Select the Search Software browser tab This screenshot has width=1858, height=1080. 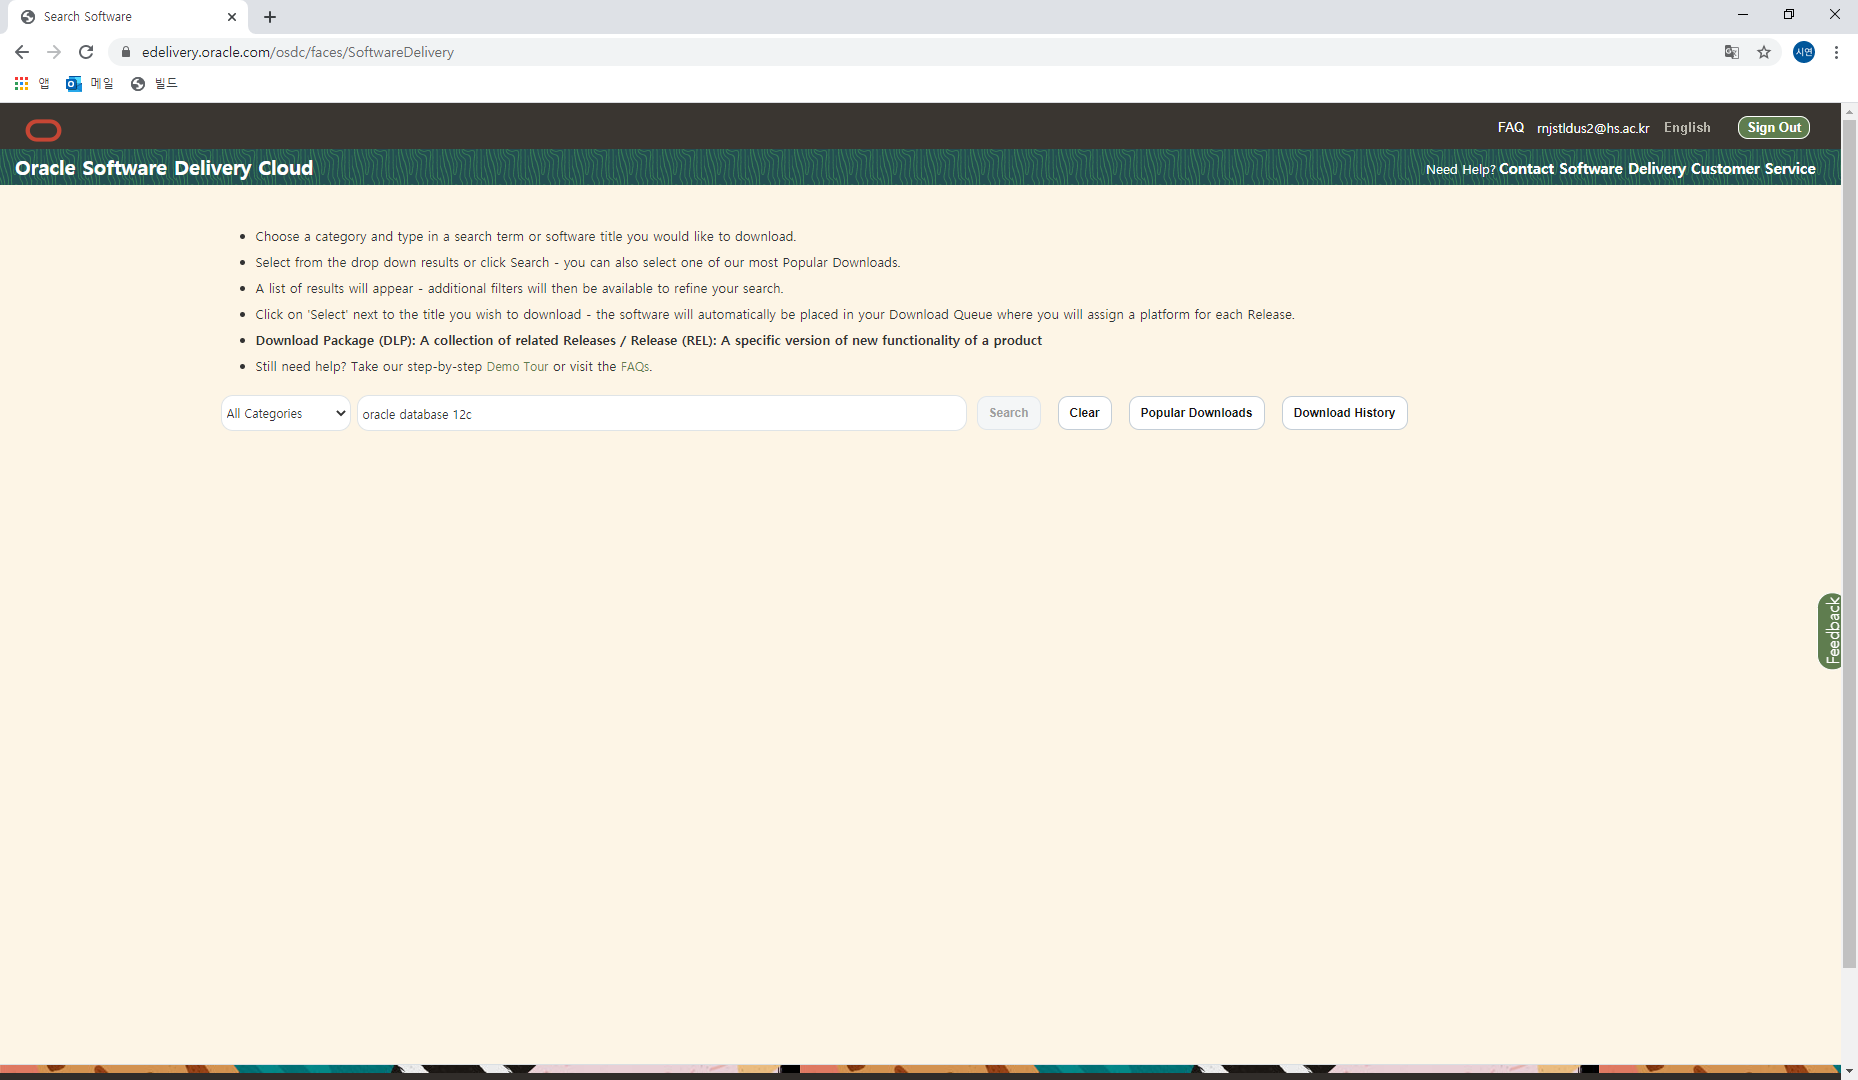tap(128, 17)
